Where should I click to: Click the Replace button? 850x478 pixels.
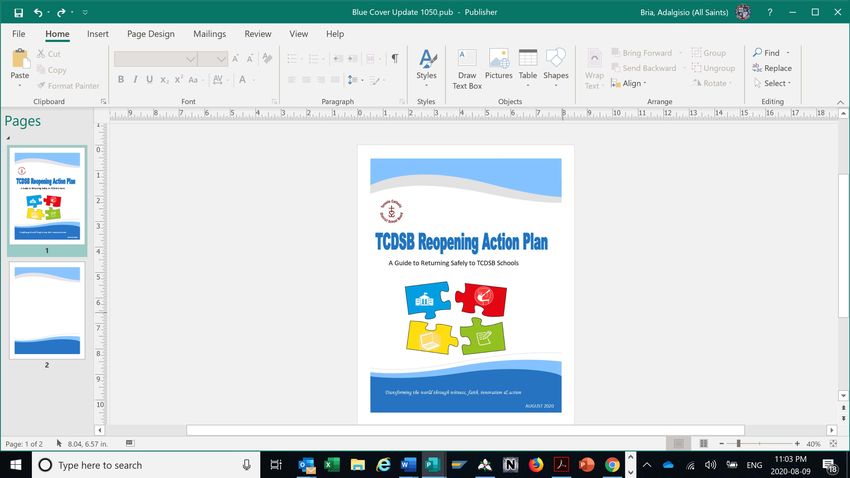(772, 68)
